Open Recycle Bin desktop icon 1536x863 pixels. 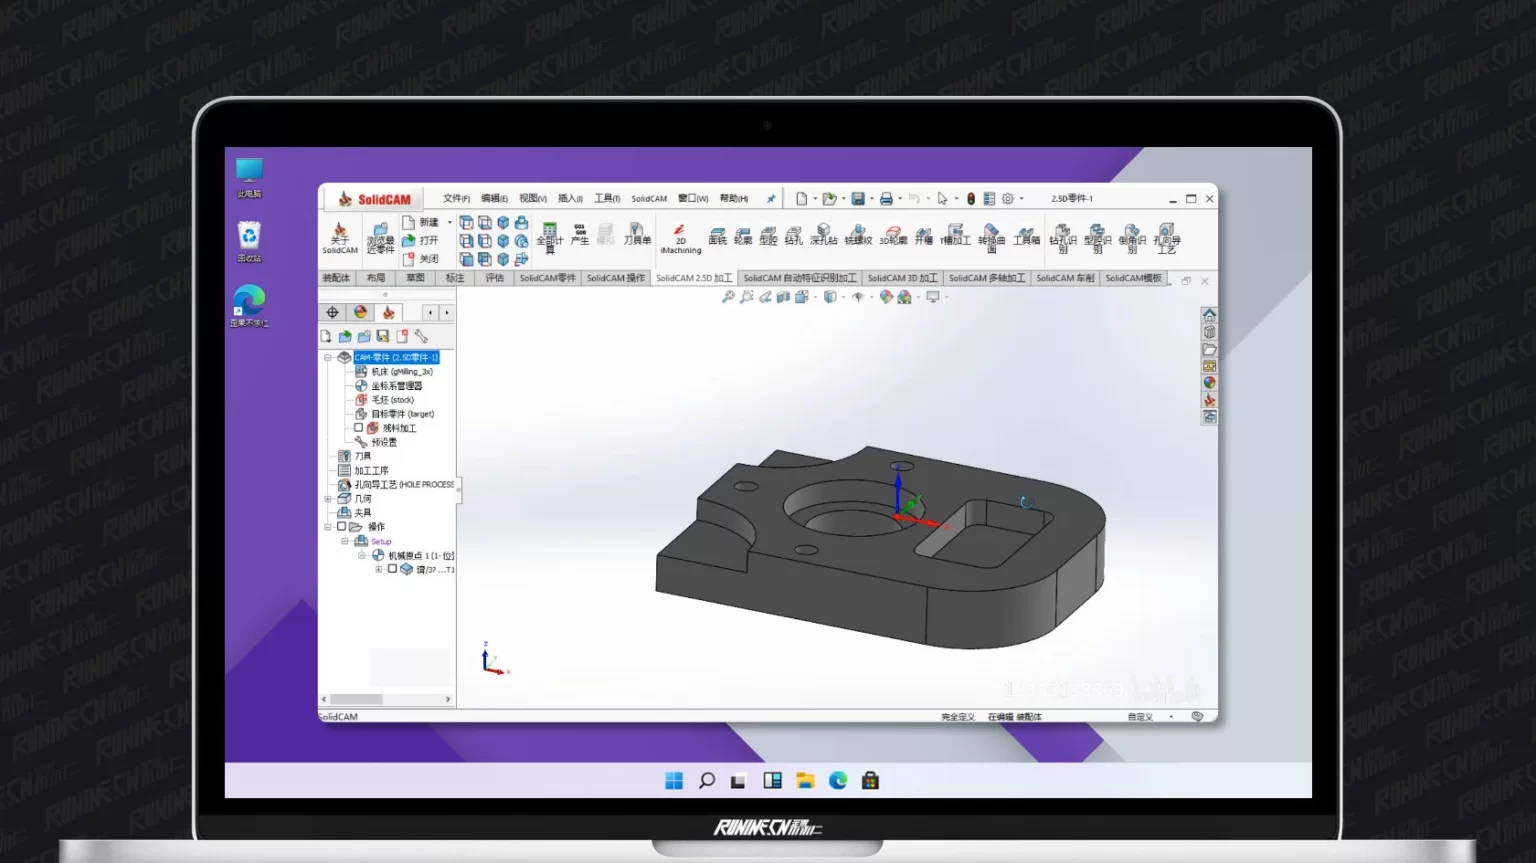tap(249, 241)
